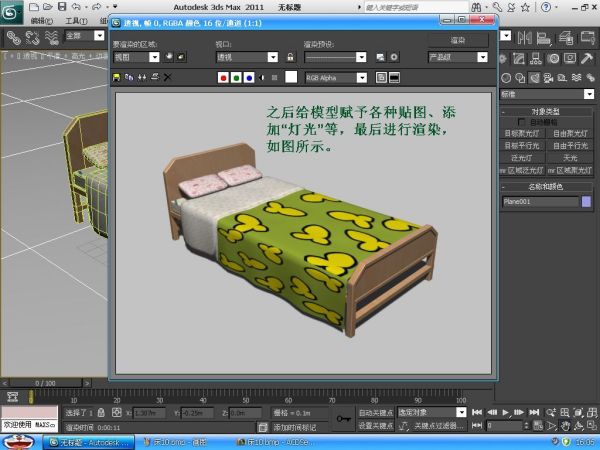Click the 目标聚光灯 target spot button
The height and width of the screenshot is (450, 600).
(x=522, y=134)
